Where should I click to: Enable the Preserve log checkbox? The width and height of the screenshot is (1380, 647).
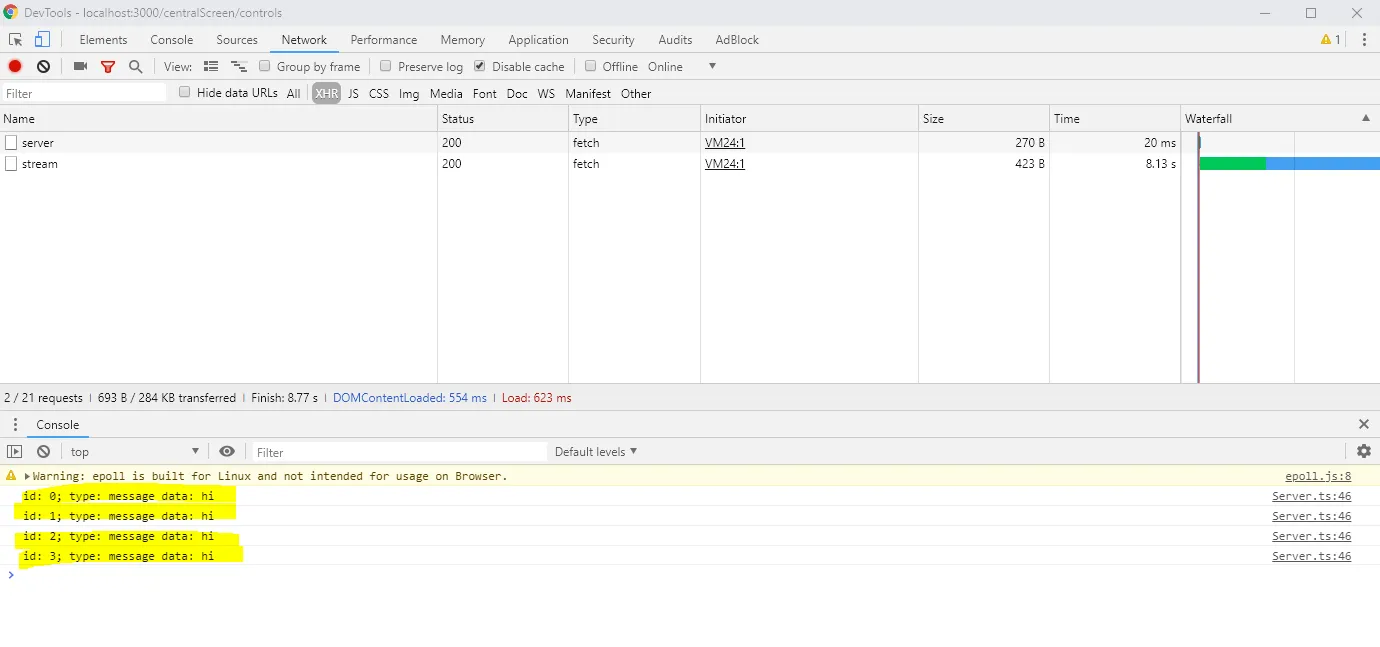click(x=385, y=66)
